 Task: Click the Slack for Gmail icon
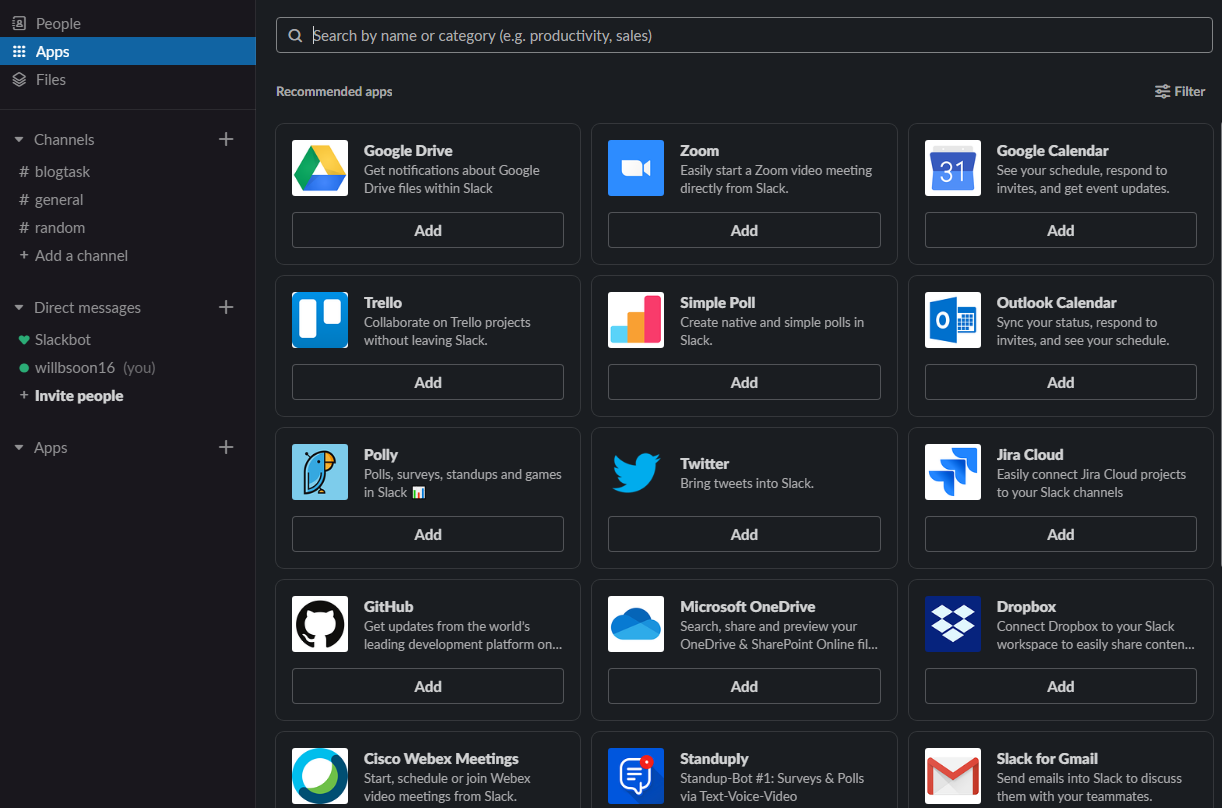click(x=953, y=776)
